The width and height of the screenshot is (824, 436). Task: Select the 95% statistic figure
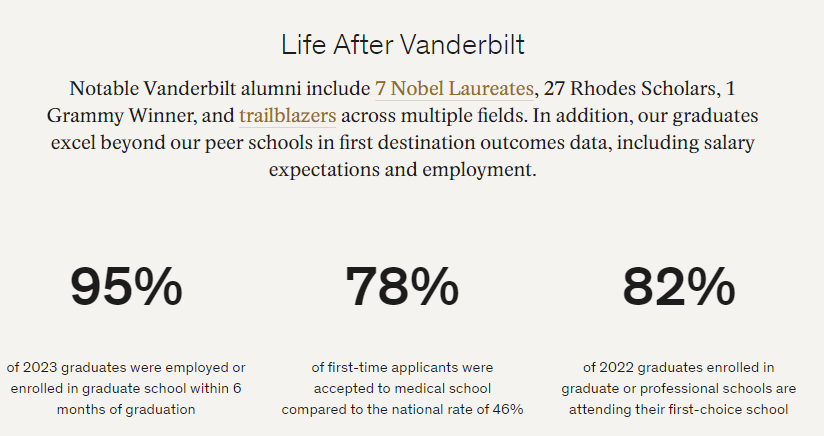click(126, 287)
